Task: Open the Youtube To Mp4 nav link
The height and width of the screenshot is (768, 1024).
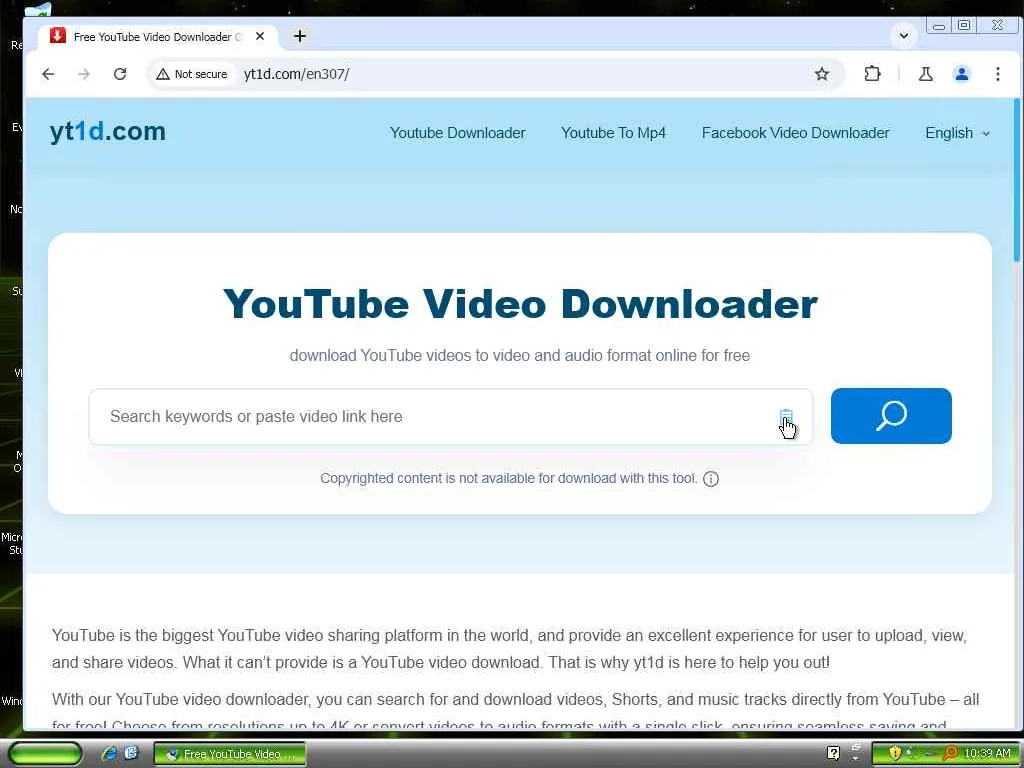Action: click(613, 133)
